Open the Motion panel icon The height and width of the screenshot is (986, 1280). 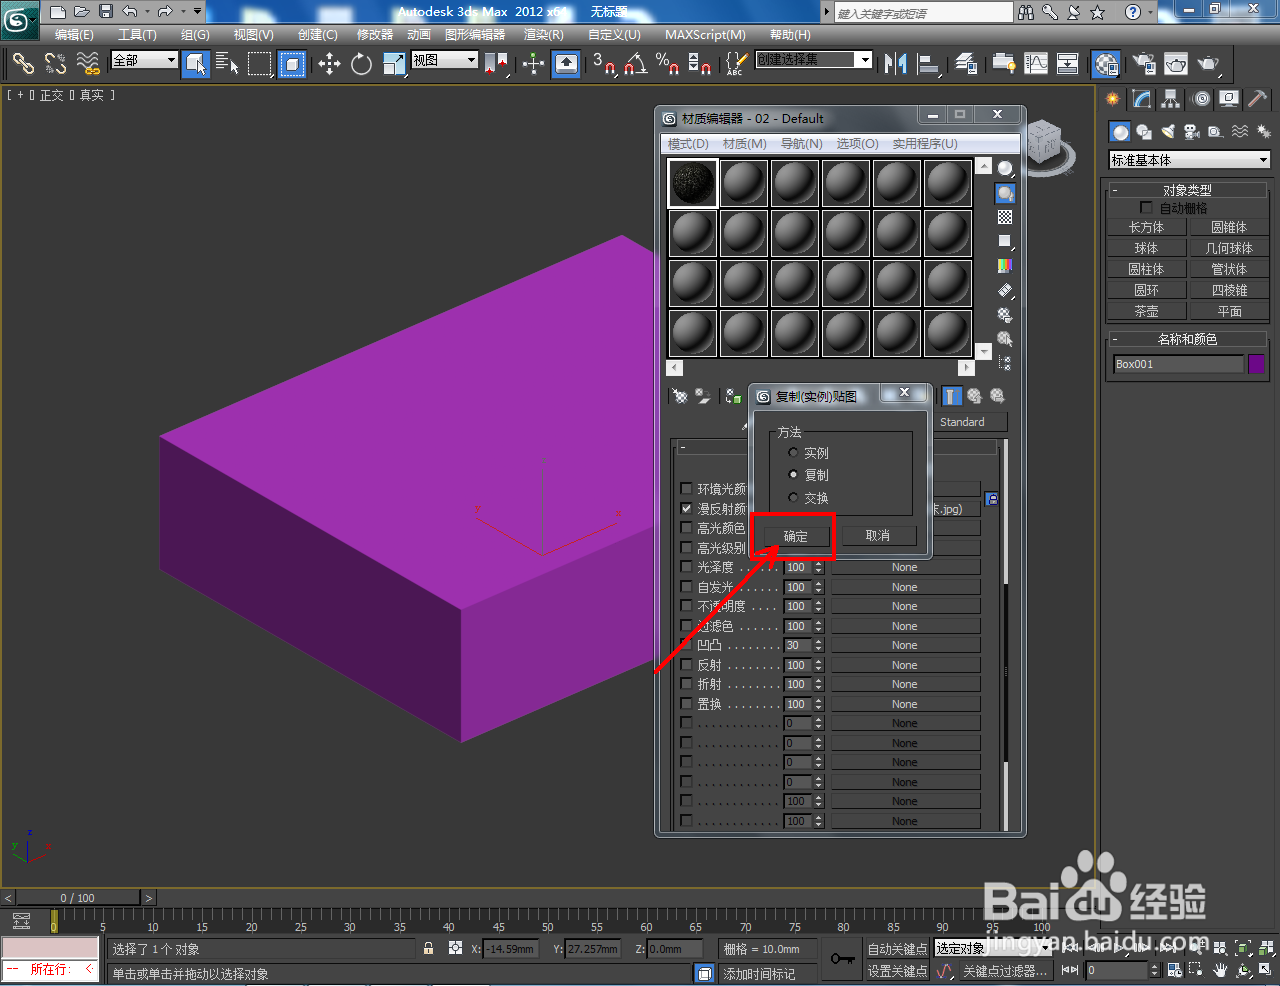1201,99
